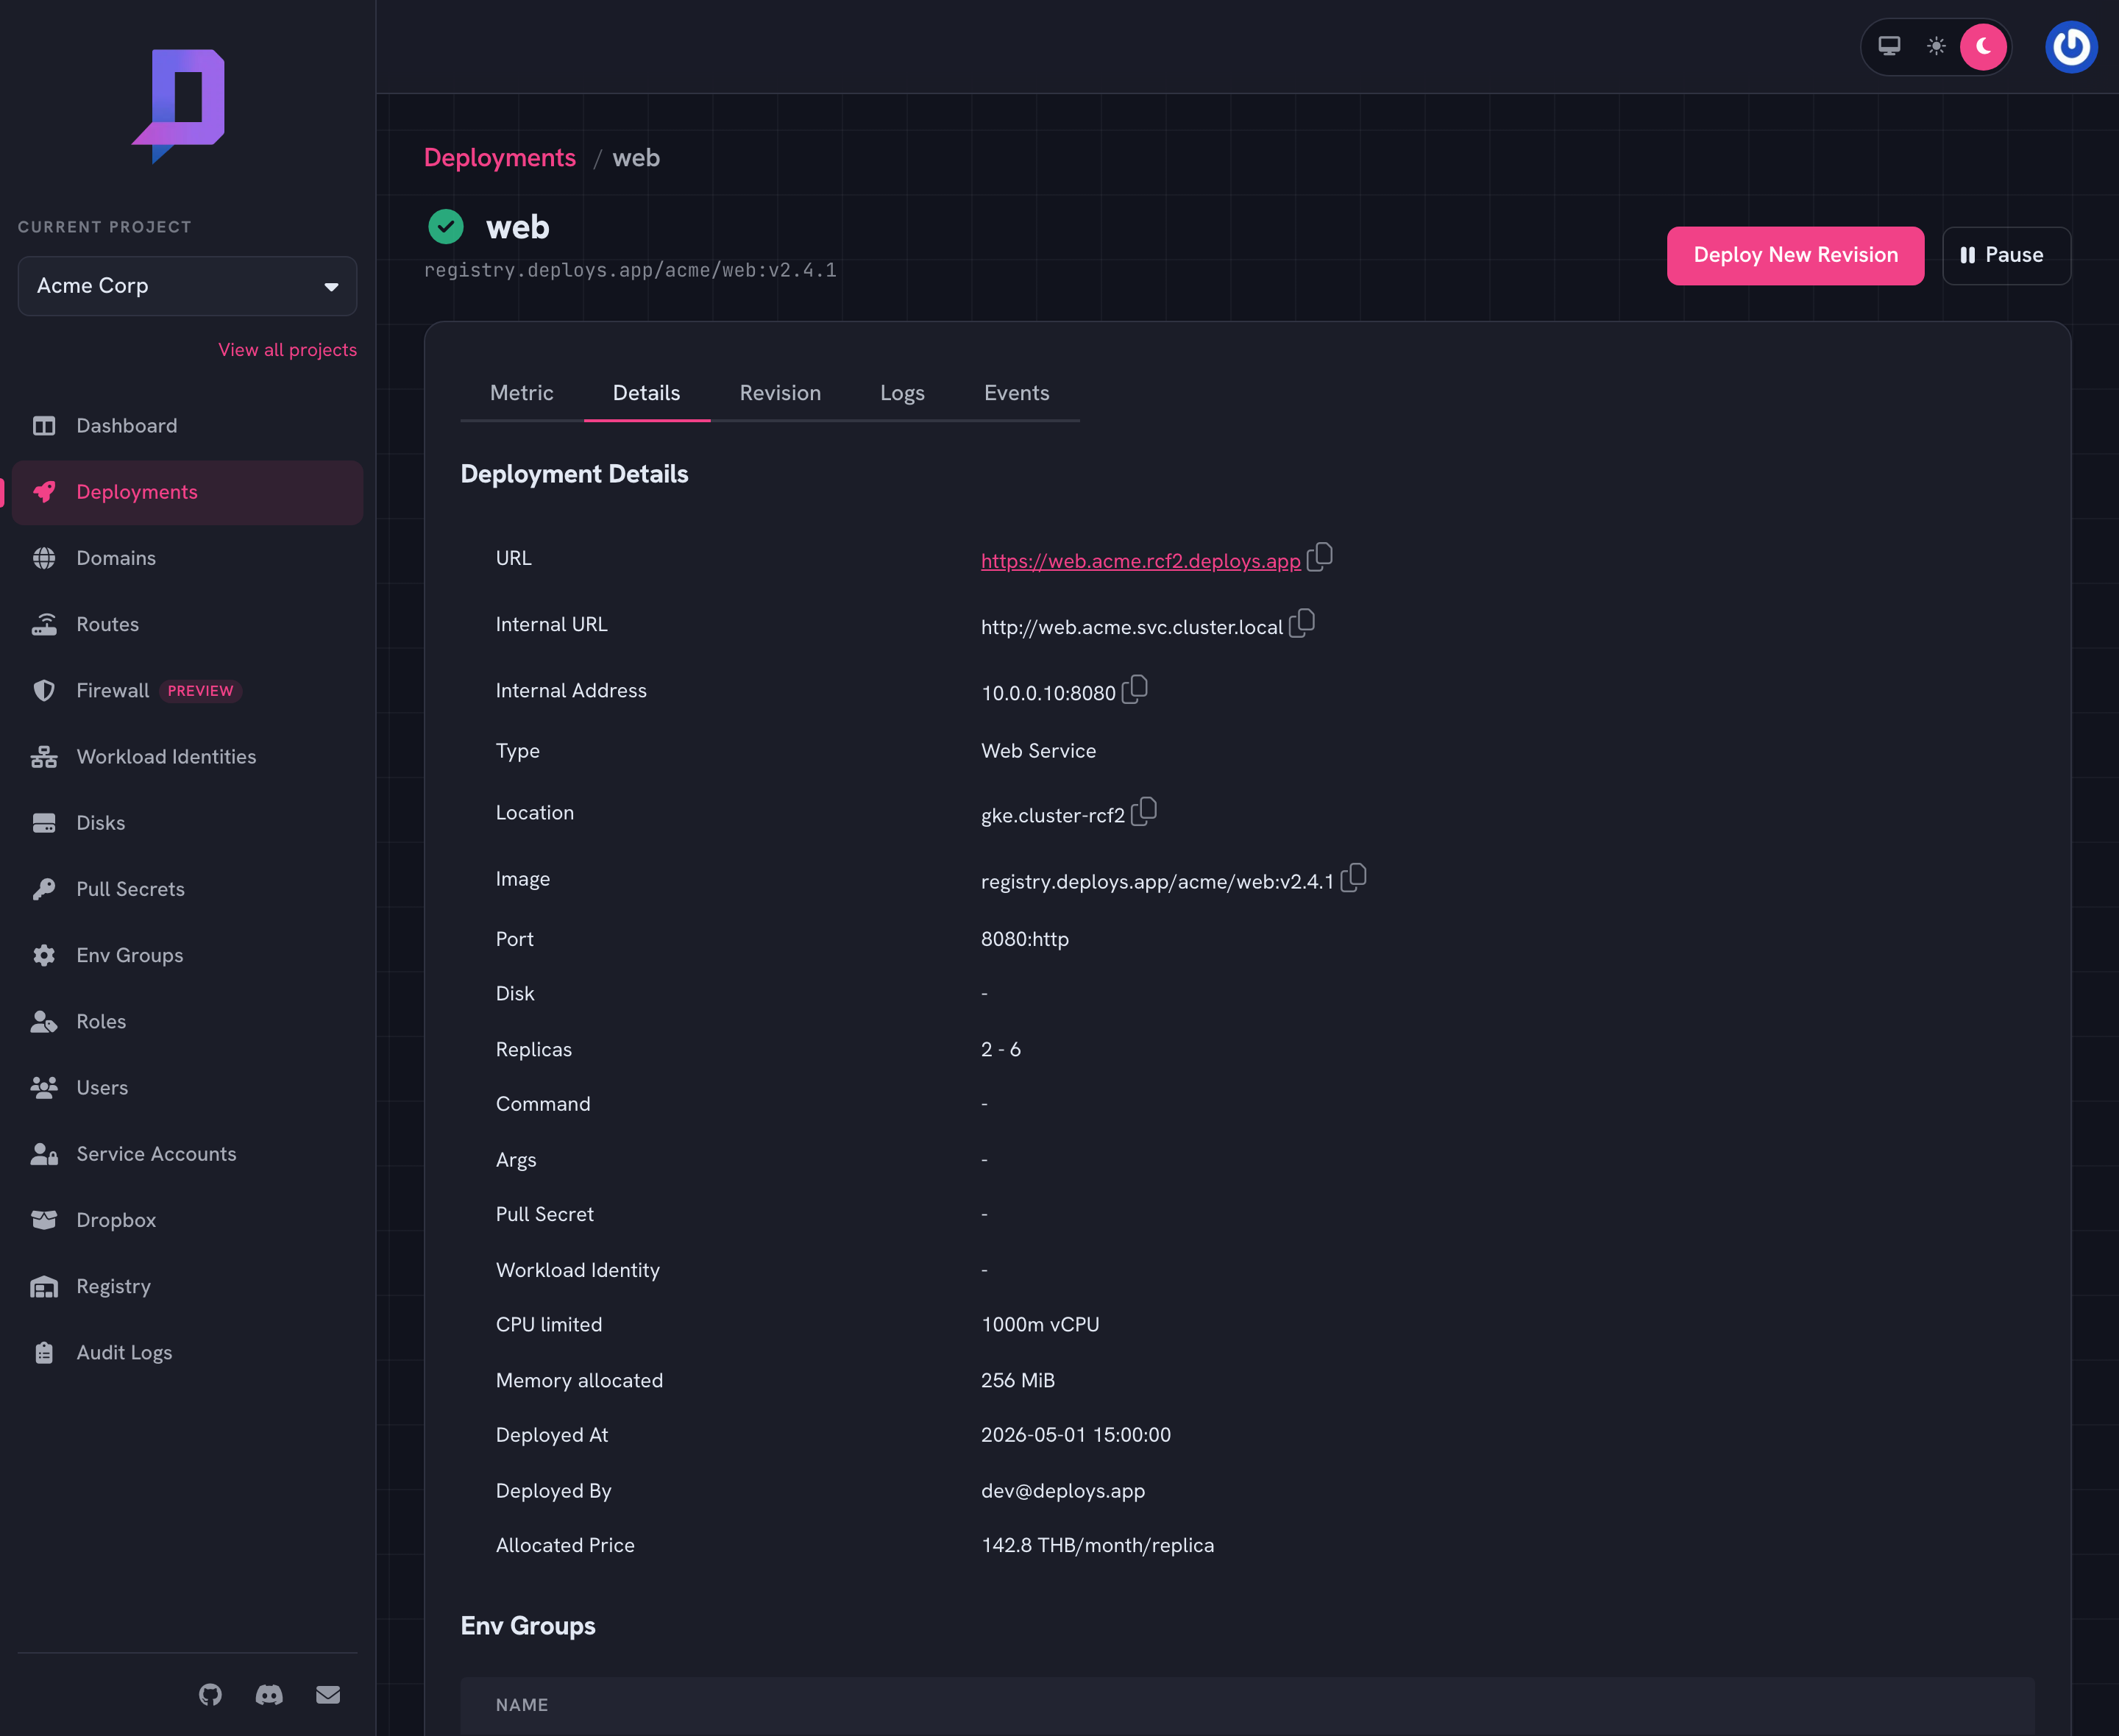Click the Workload Identities network icon
This screenshot has height=1736, width=2119.
[44, 757]
